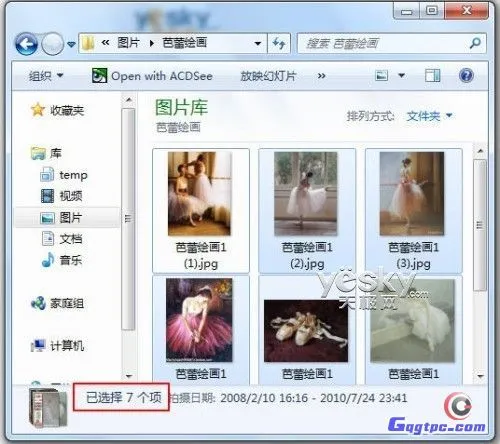The width and height of the screenshot is (500, 444).
Task: Open view options dropdown arrow
Action: (402, 76)
